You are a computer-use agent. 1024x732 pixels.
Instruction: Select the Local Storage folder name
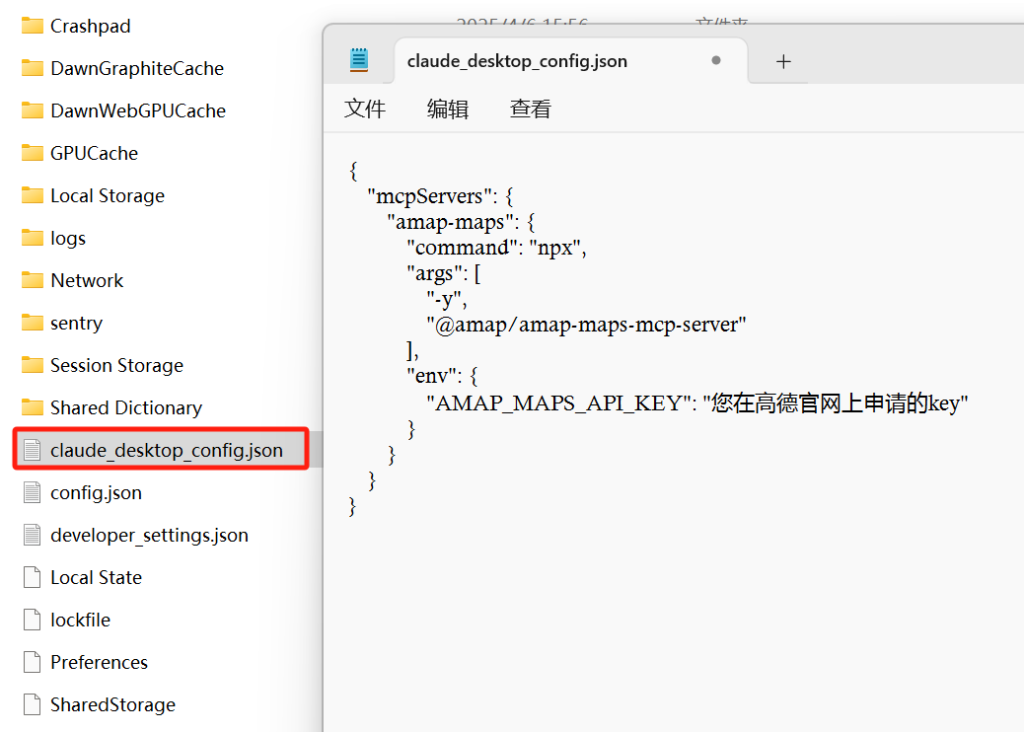[x=107, y=196]
